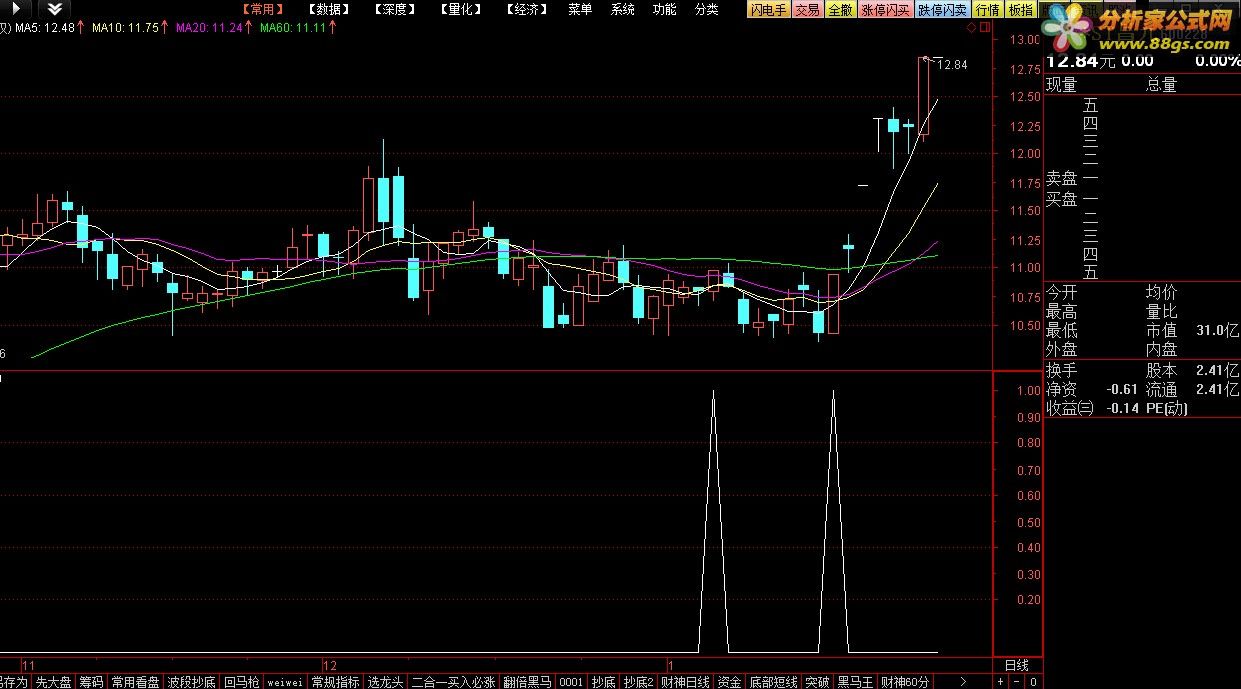Viewport: 1241px width, 689px height.
Task: Click the 卖盘 label in order book
Action: 1061,180
